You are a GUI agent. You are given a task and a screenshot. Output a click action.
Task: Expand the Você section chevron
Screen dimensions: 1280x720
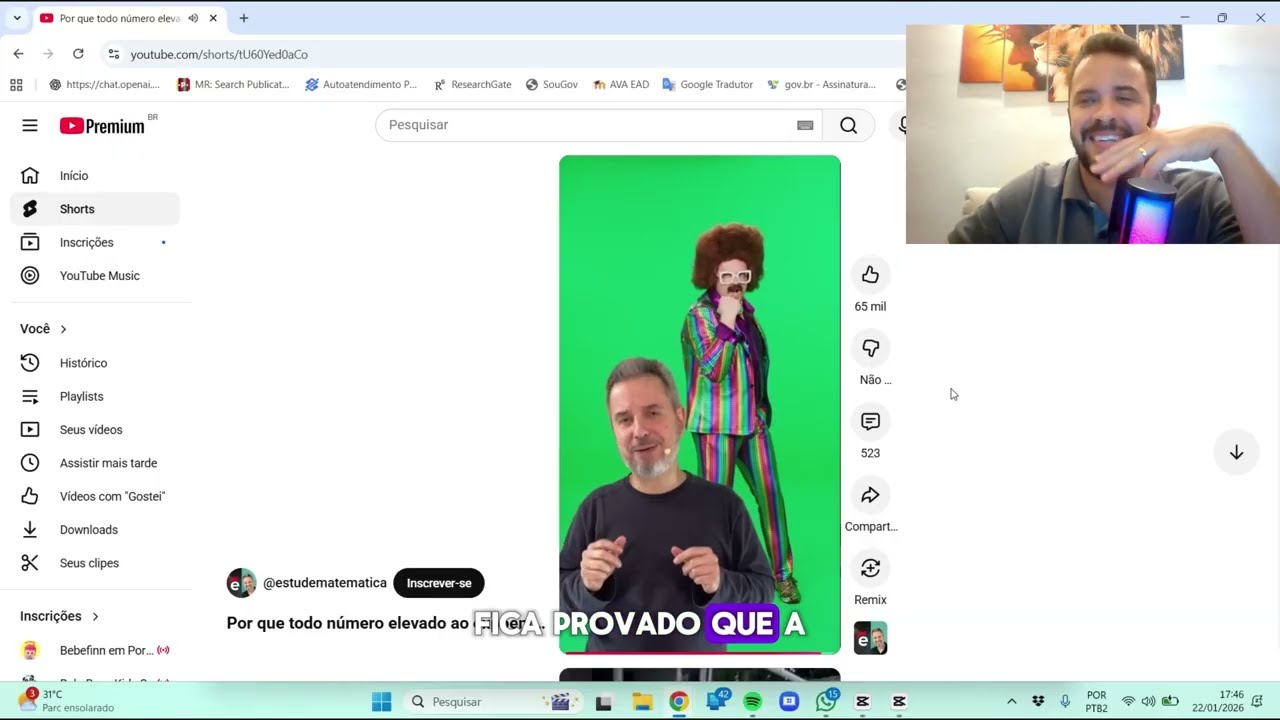pyautogui.click(x=63, y=329)
